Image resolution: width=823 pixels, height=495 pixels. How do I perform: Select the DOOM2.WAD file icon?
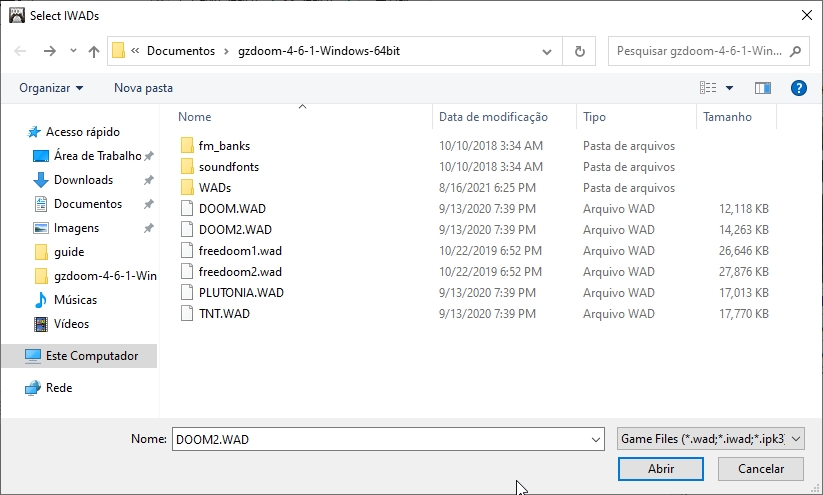[x=187, y=229]
